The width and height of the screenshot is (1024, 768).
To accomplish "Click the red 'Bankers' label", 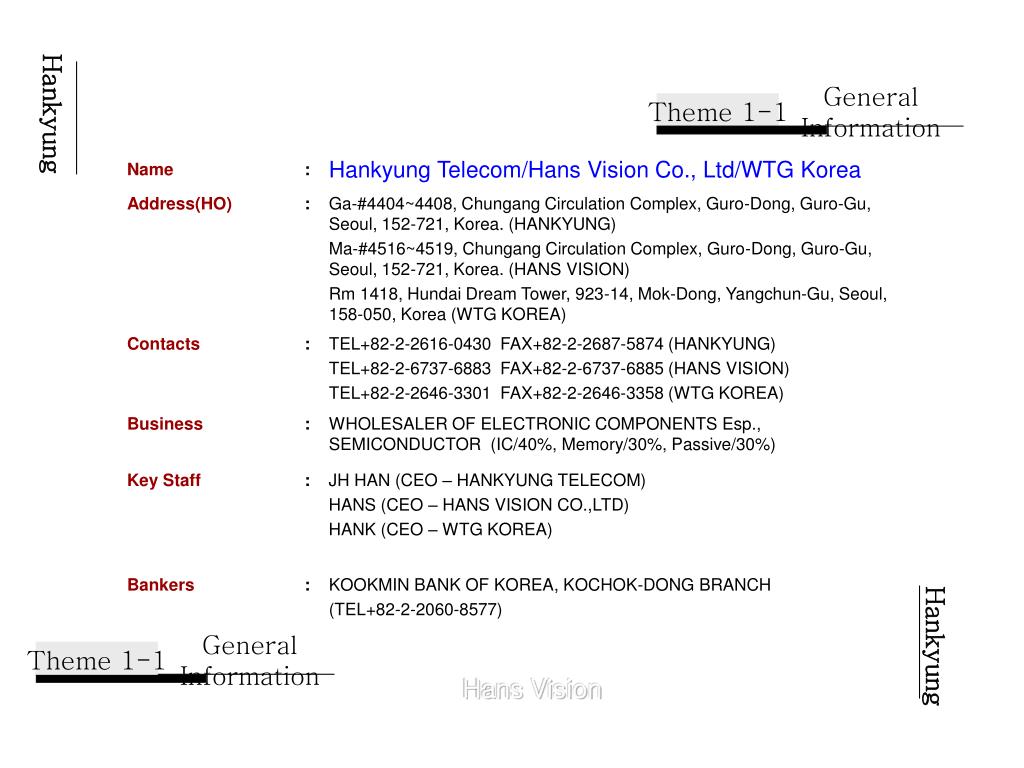I will pos(161,585).
